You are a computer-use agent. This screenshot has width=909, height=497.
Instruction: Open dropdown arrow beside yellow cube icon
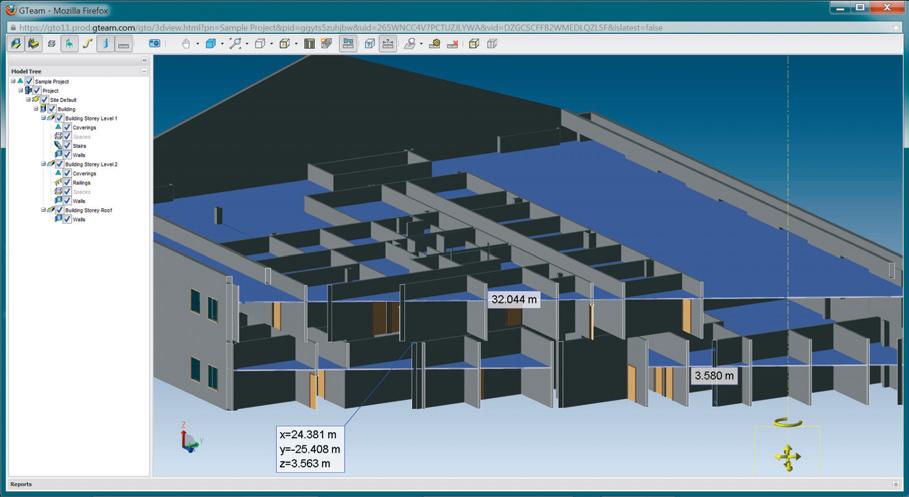pyautogui.click(x=296, y=44)
